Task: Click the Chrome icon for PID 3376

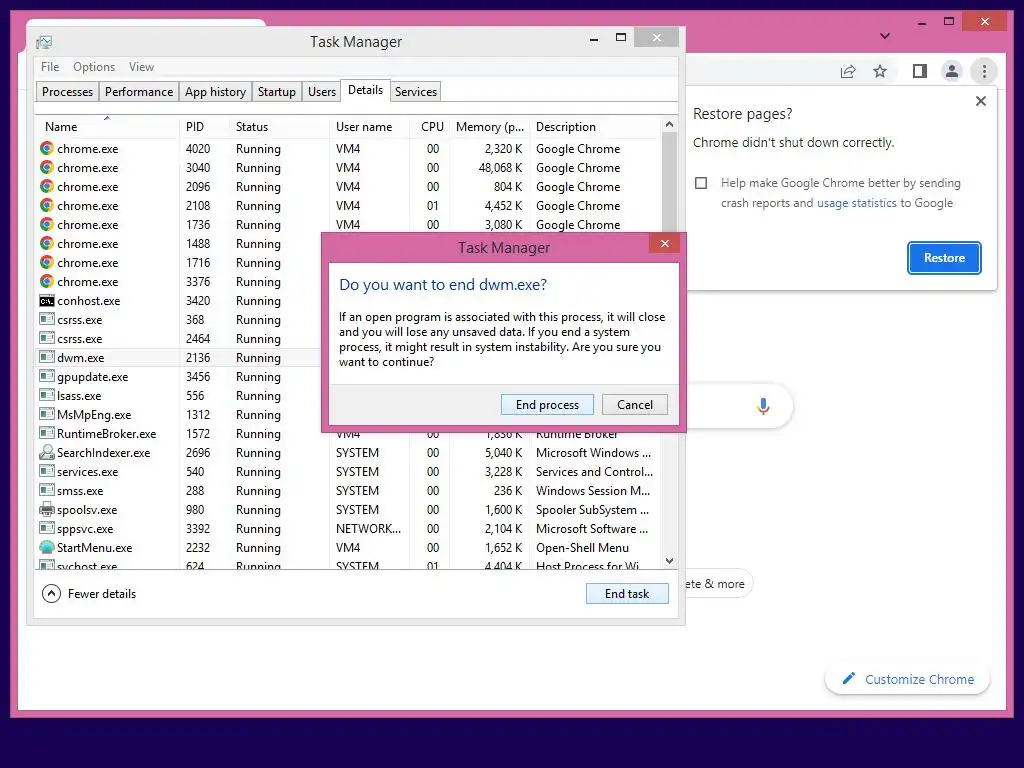Action: 46,281
